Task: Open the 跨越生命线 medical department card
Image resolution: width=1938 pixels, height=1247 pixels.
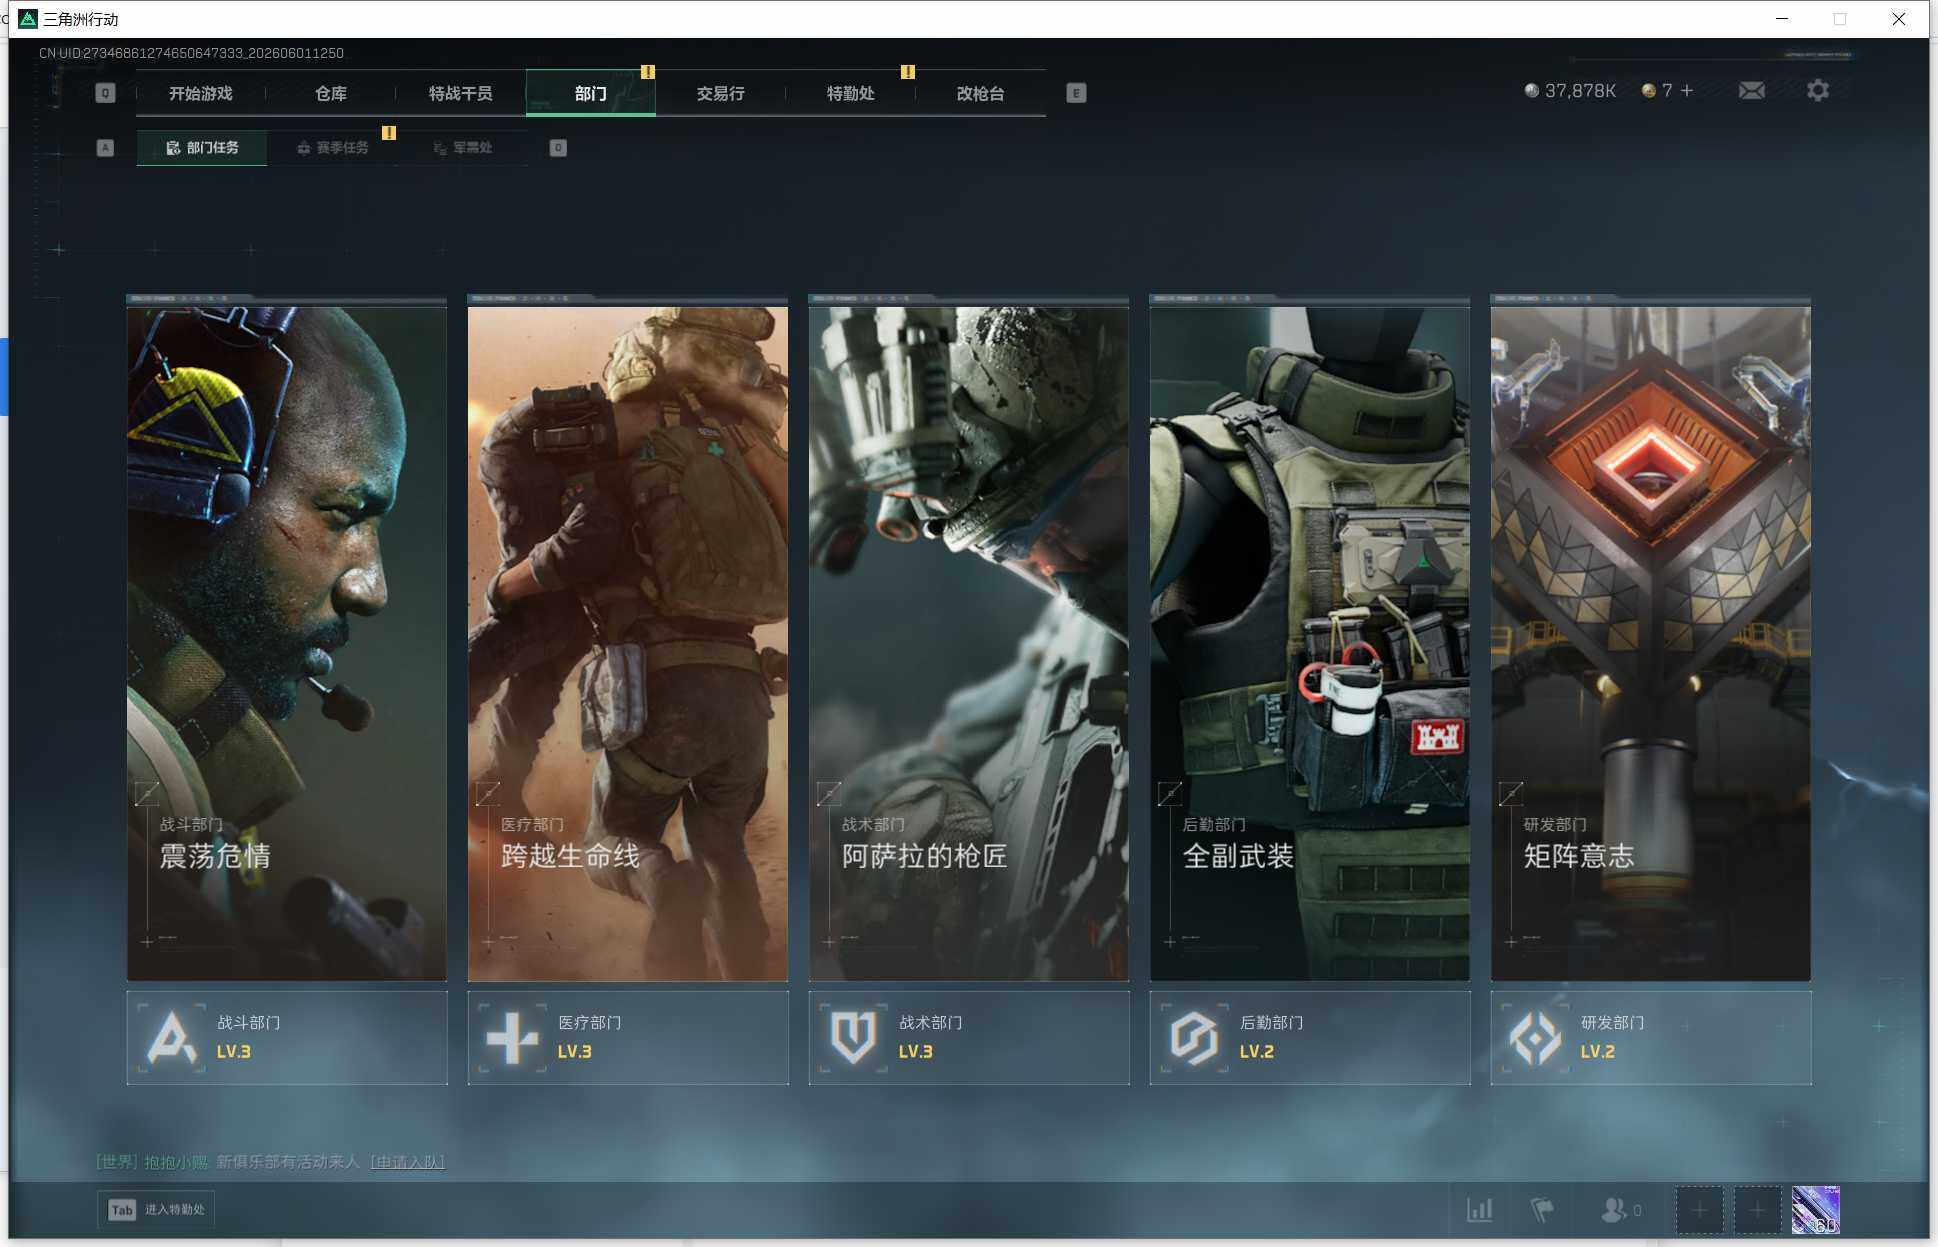Action: point(628,643)
